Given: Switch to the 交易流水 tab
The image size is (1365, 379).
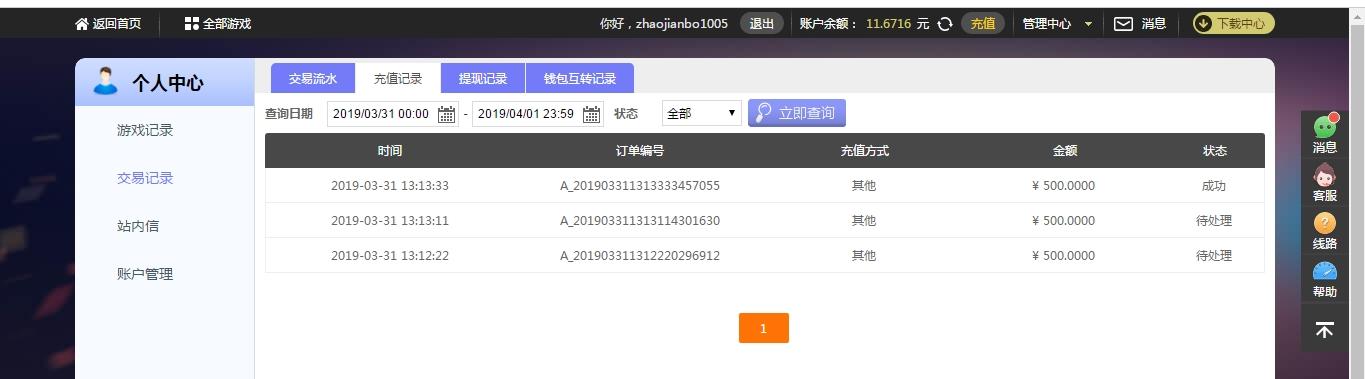Looking at the screenshot, I should [313, 78].
